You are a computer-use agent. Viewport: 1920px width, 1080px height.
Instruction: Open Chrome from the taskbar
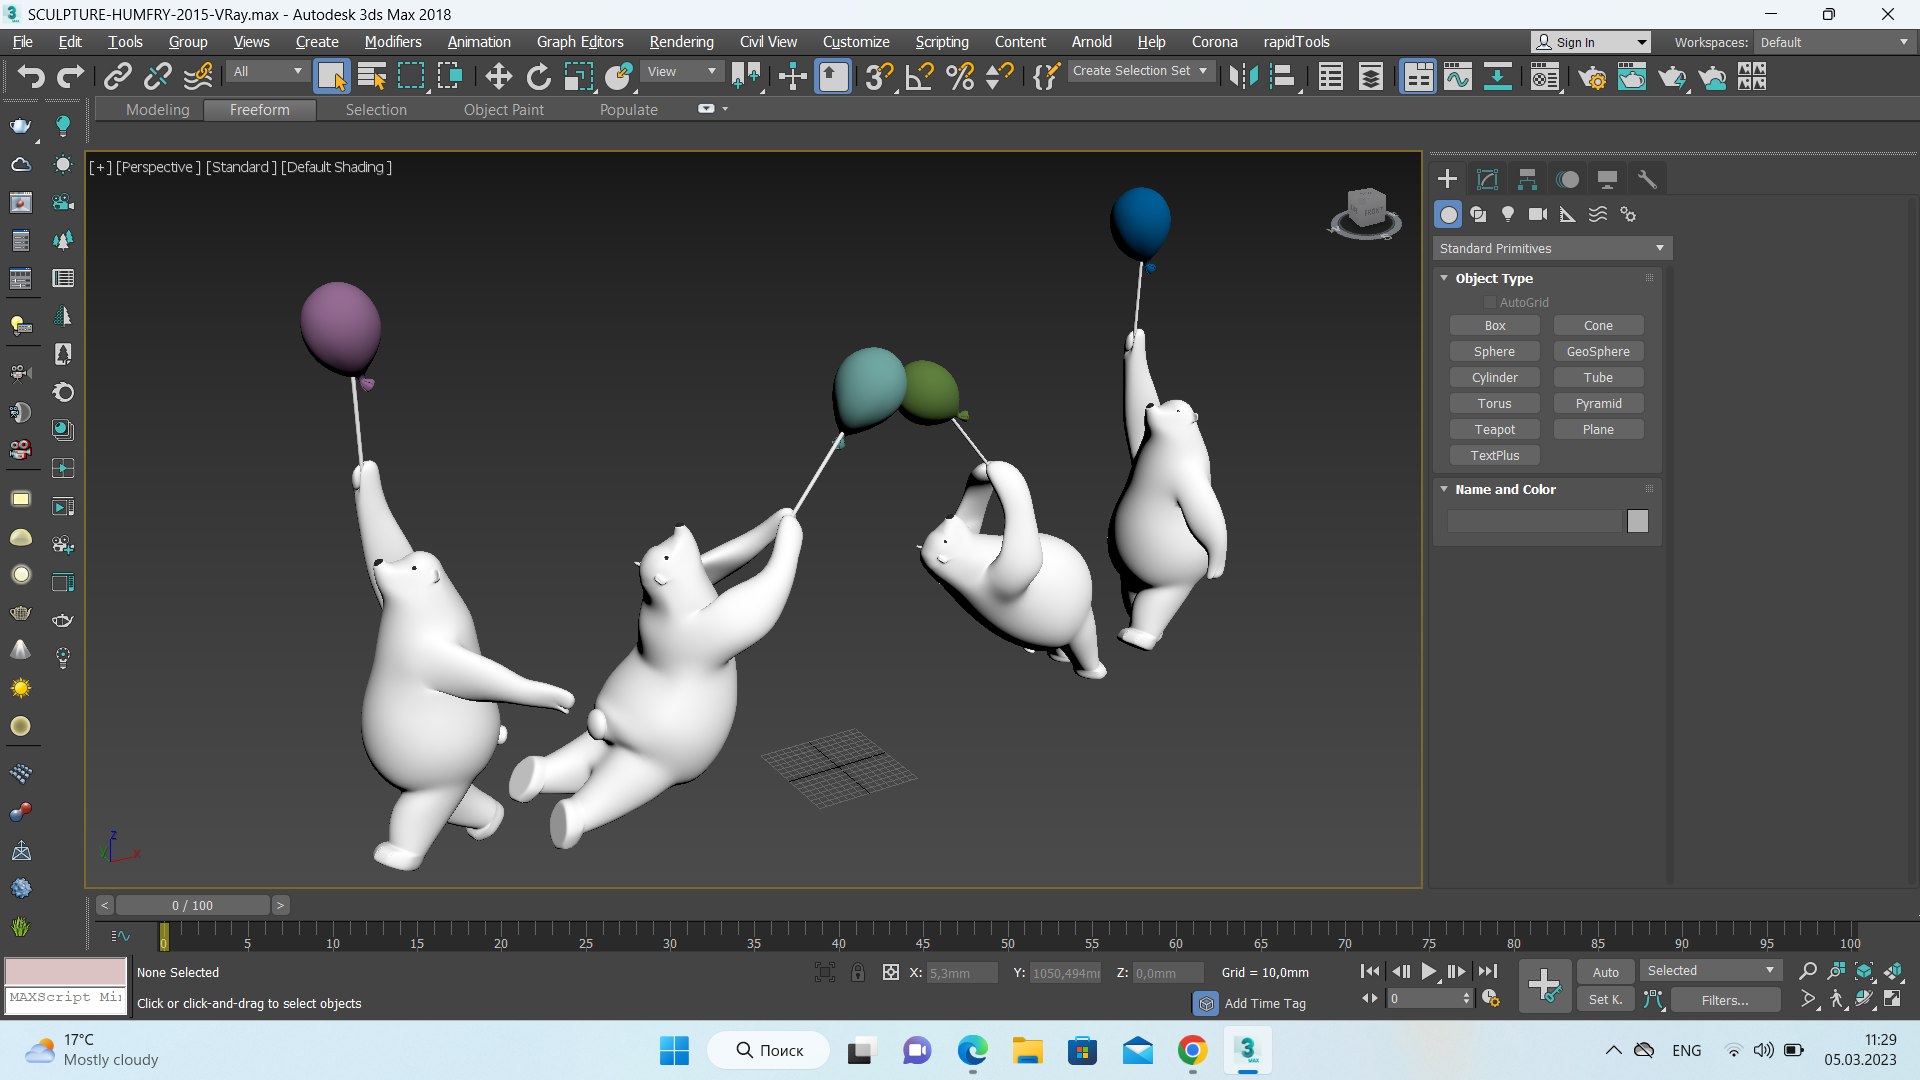click(1192, 1051)
